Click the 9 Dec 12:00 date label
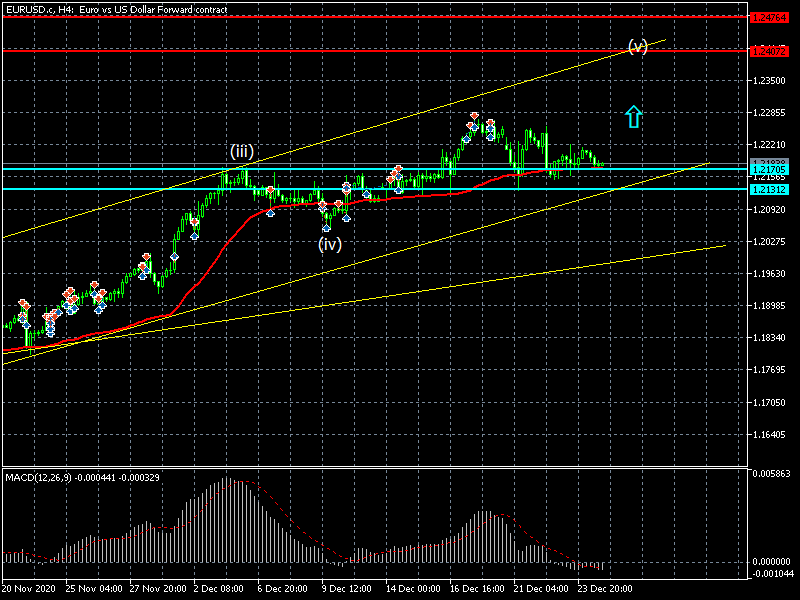The width and height of the screenshot is (800, 600). coord(346,588)
